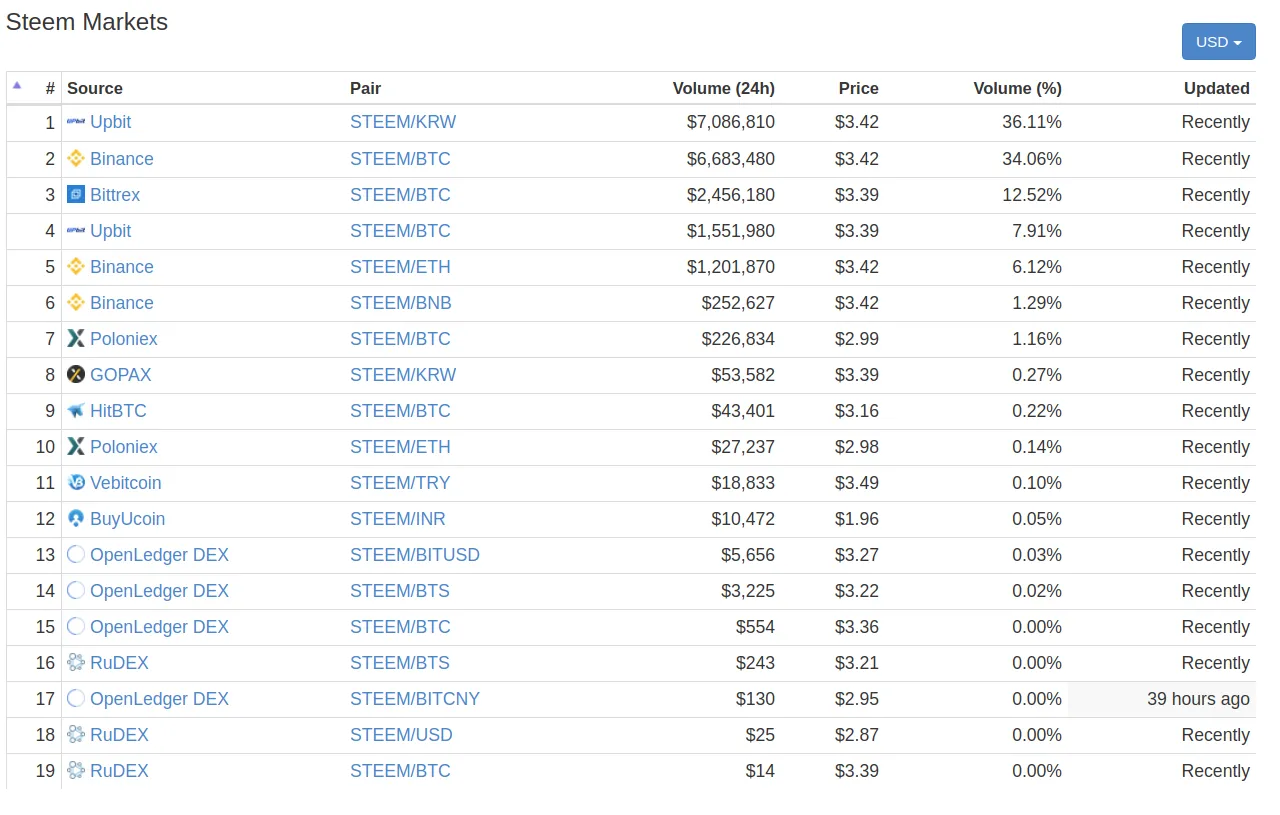Open STEEM/BTC pair in Binance row 2
The image size is (1280, 815).
click(x=400, y=158)
